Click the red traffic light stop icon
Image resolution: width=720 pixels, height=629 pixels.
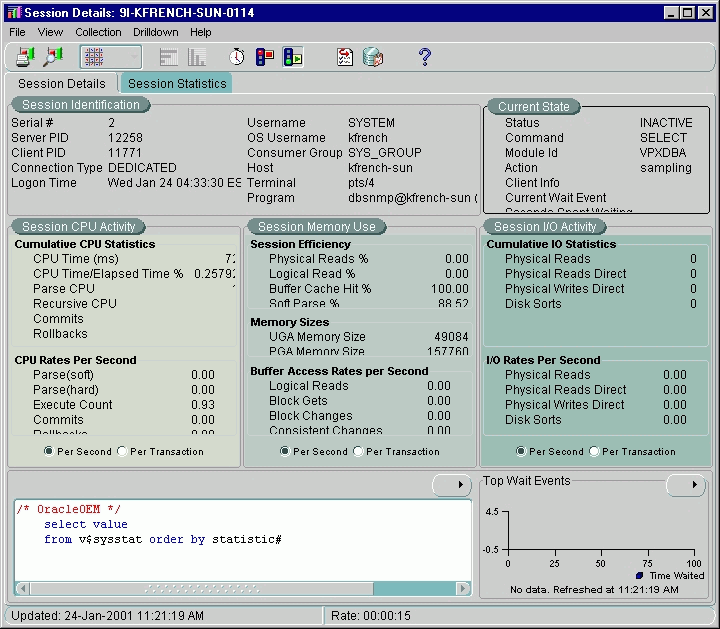[265, 57]
